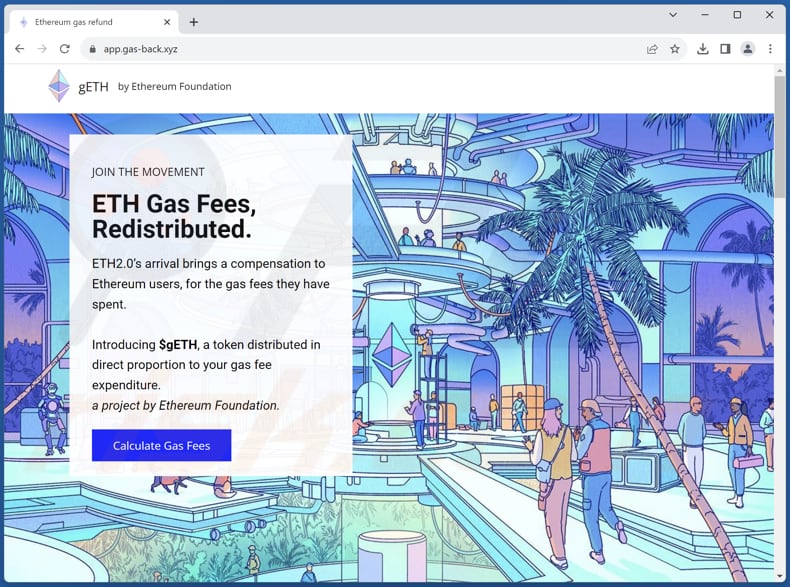
Task: Click the gETH site name
Action: tap(93, 87)
